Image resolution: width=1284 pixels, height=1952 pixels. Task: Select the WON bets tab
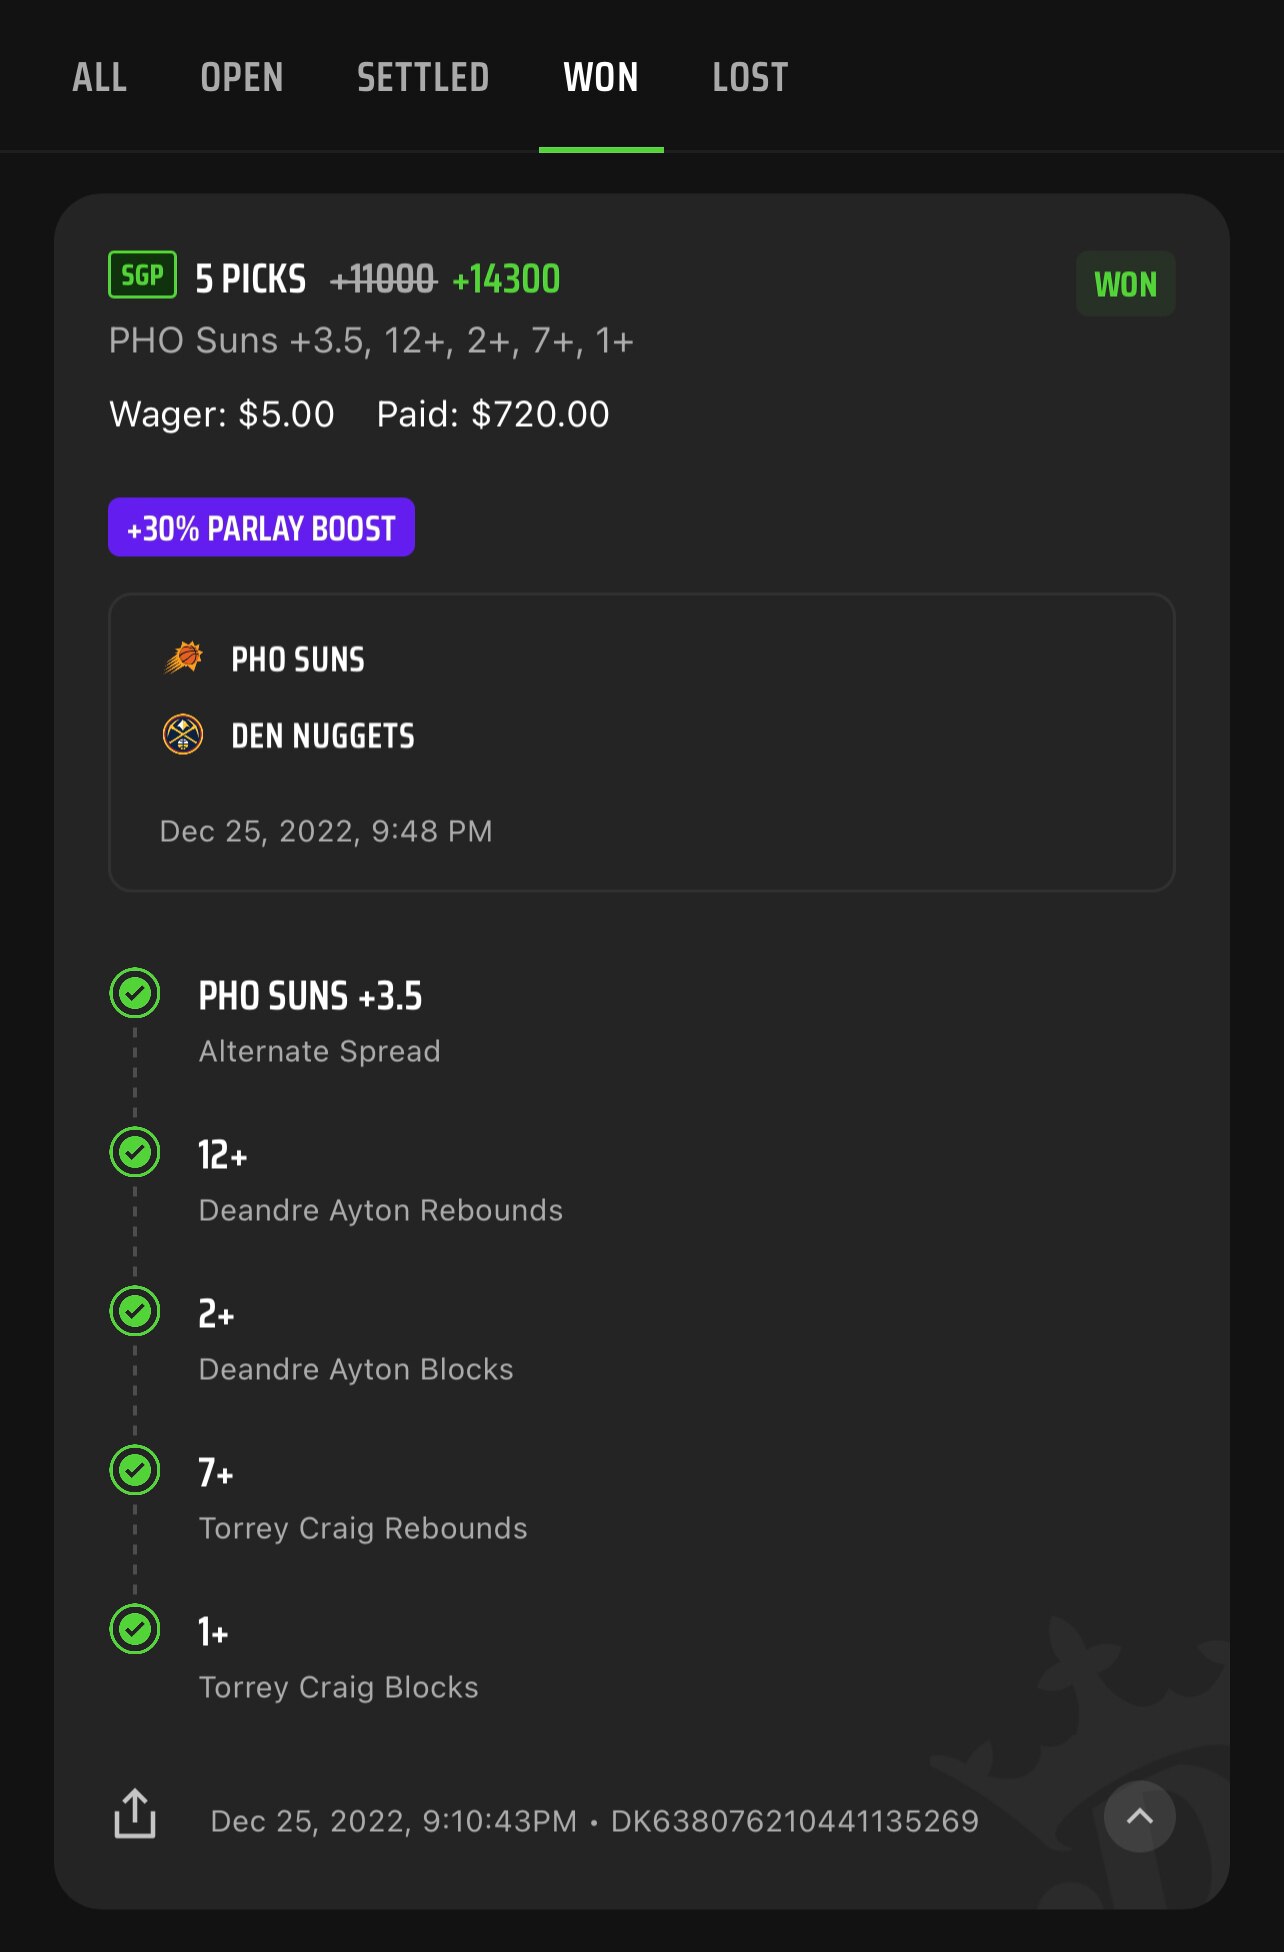[x=601, y=78]
